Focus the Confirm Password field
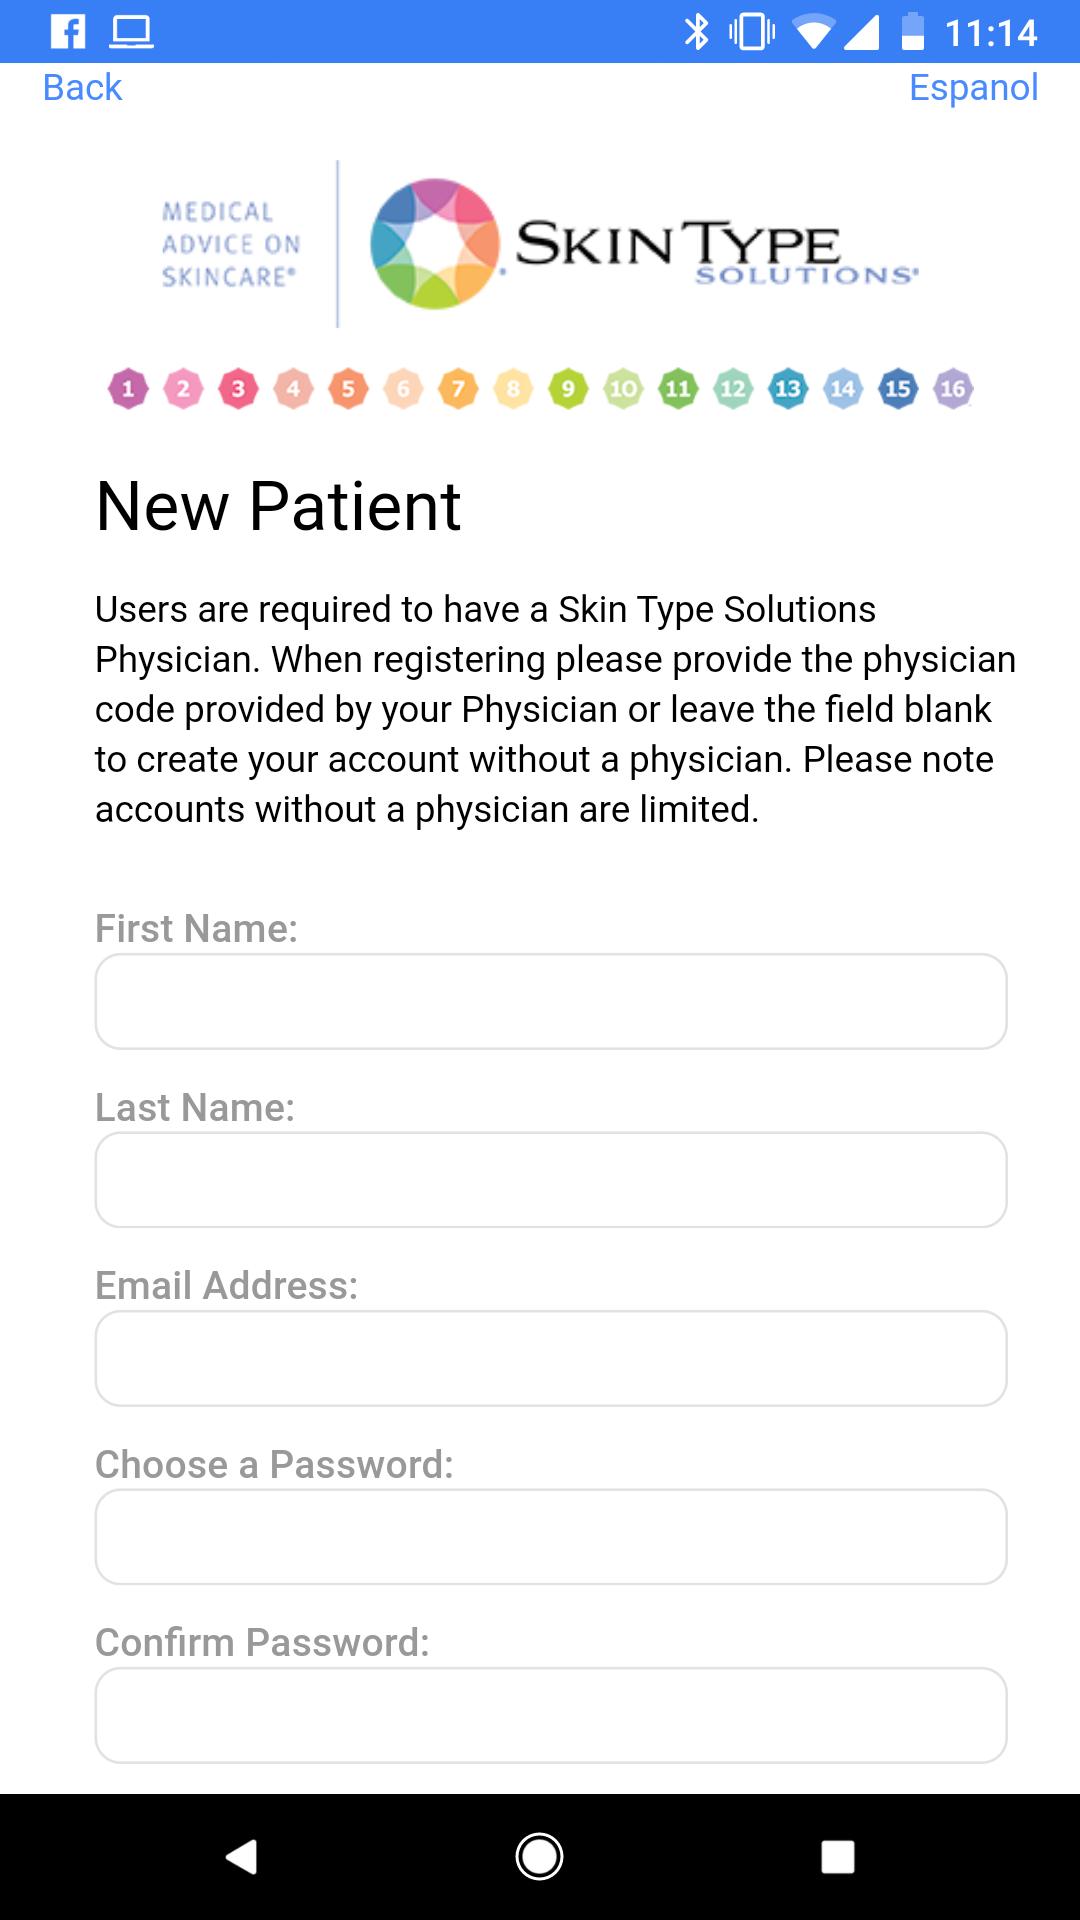This screenshot has width=1080, height=1920. coord(551,1715)
